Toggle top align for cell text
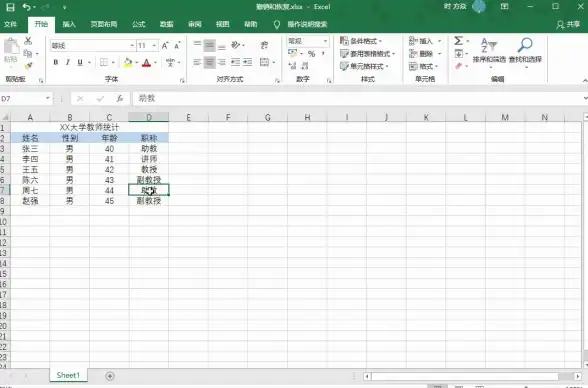Screen dimensions: 588x388 197,46
